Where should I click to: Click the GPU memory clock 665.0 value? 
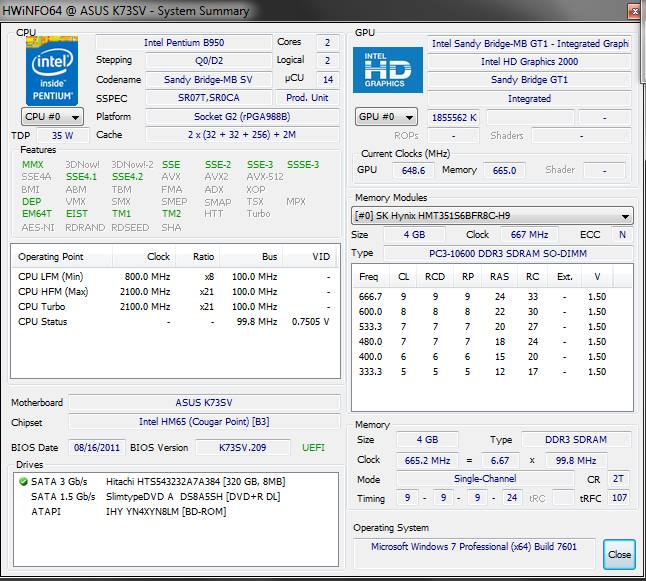click(504, 171)
